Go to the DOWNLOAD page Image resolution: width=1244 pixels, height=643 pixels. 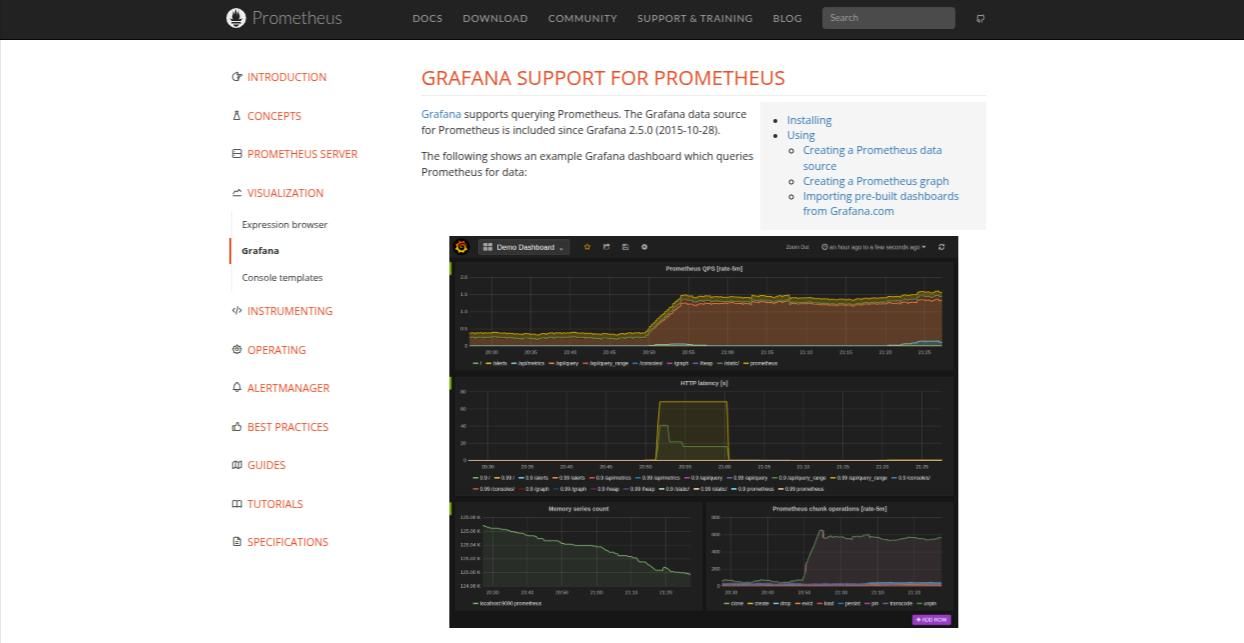[495, 18]
